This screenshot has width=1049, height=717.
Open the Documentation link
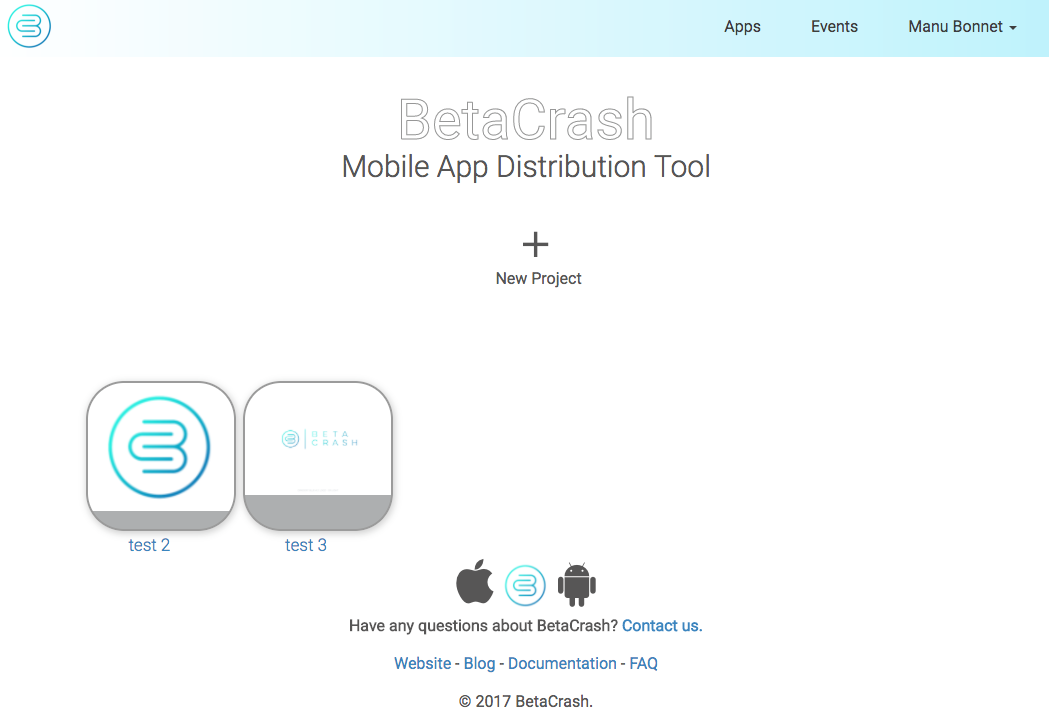point(562,663)
